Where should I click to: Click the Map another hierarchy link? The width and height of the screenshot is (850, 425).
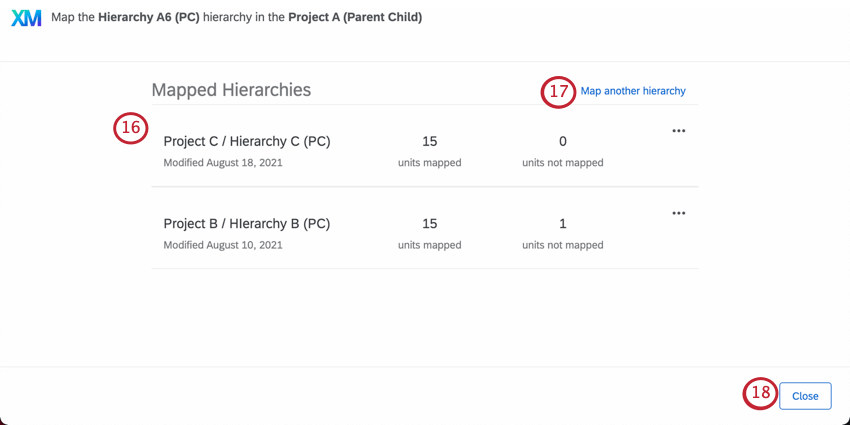pos(633,91)
